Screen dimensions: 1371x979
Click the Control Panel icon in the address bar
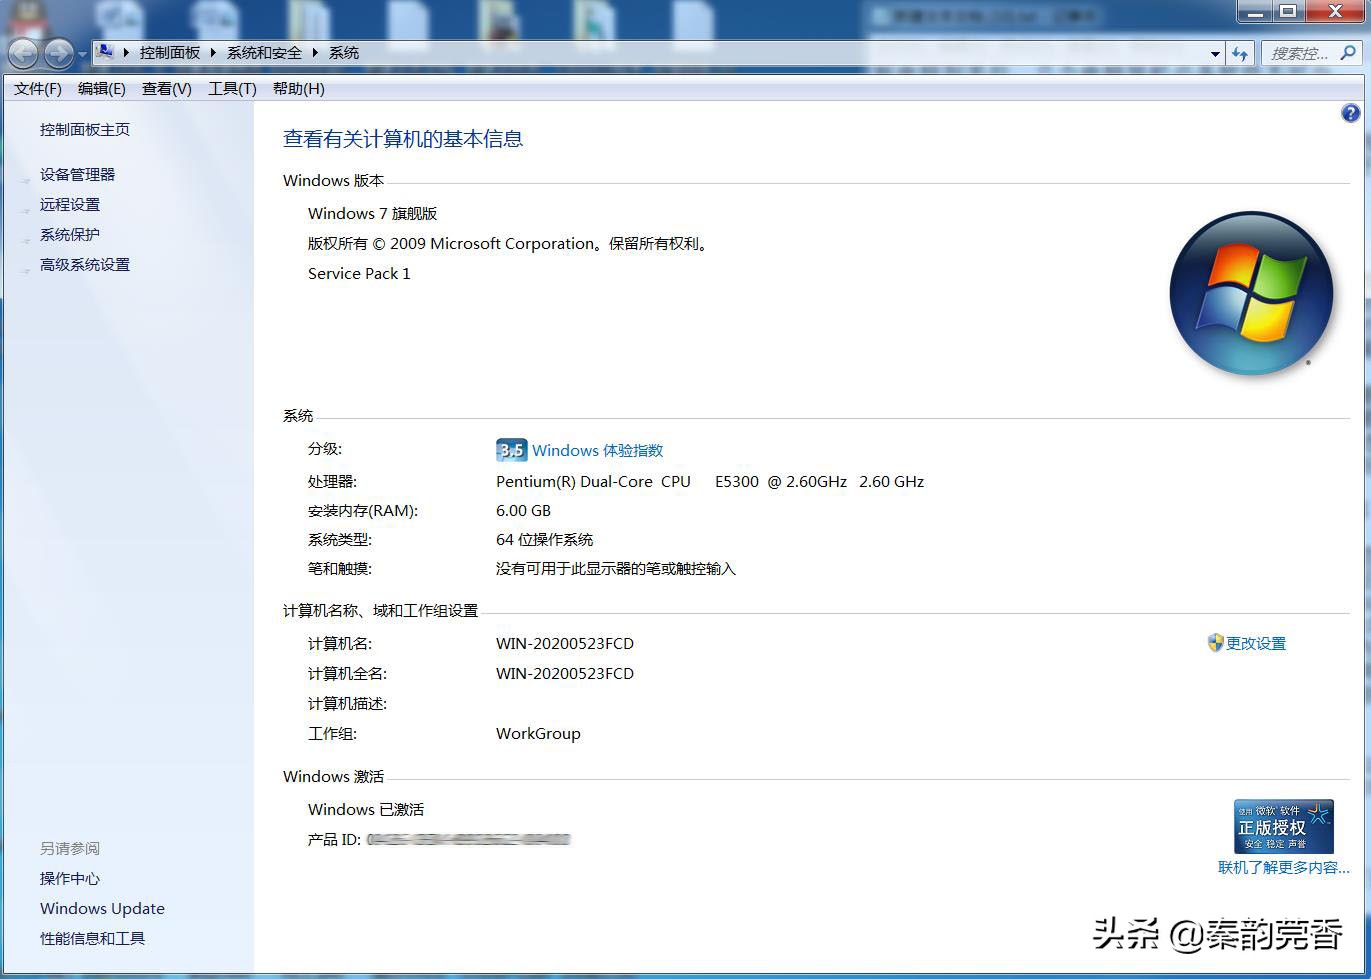103,52
